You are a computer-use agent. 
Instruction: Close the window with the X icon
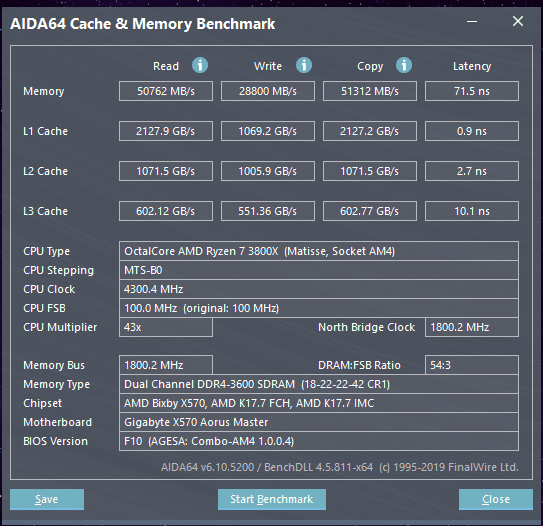click(x=518, y=21)
